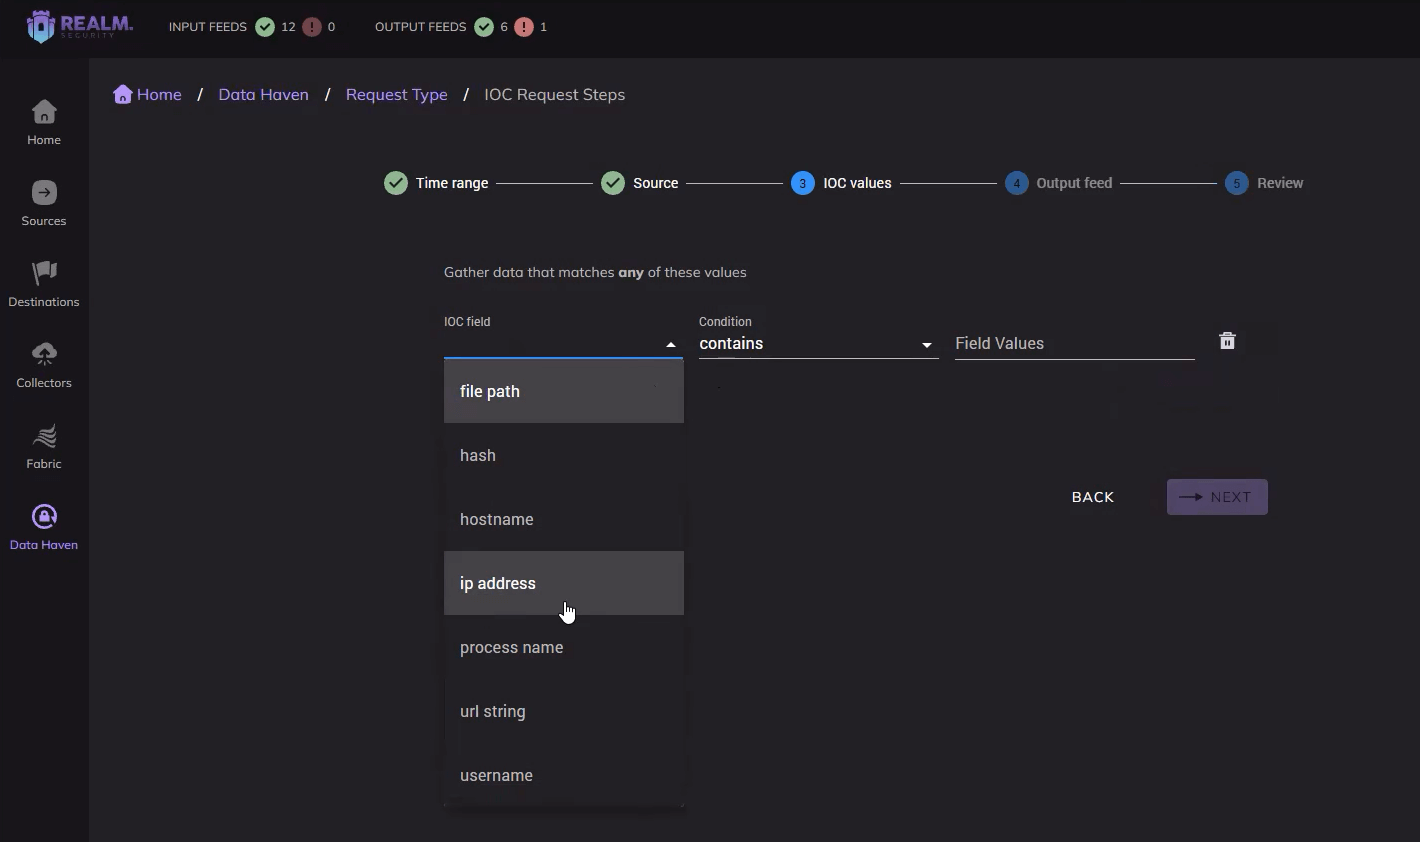Go to the Output feed step
This screenshot has width=1420, height=842.
1017,183
